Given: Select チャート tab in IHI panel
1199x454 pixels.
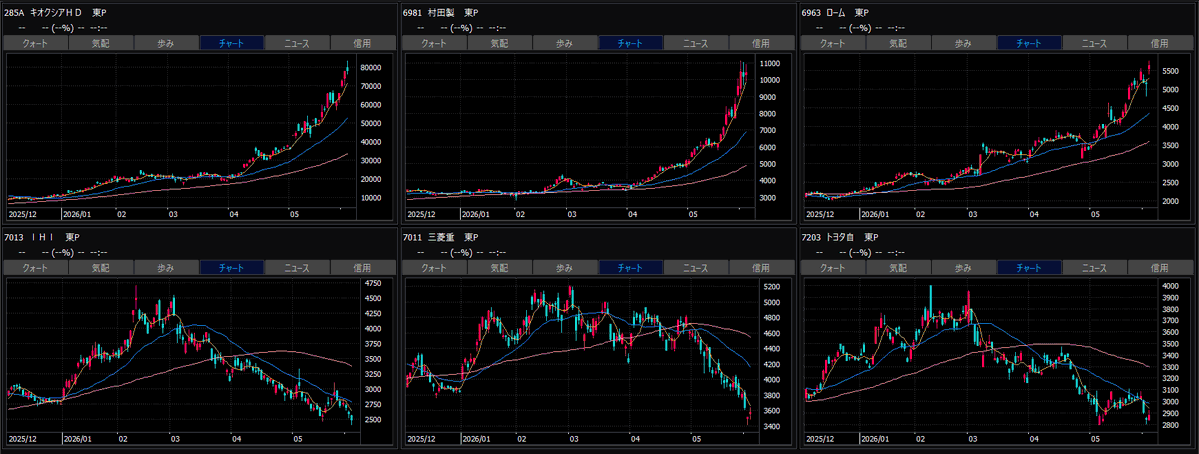Looking at the screenshot, I should (x=232, y=268).
